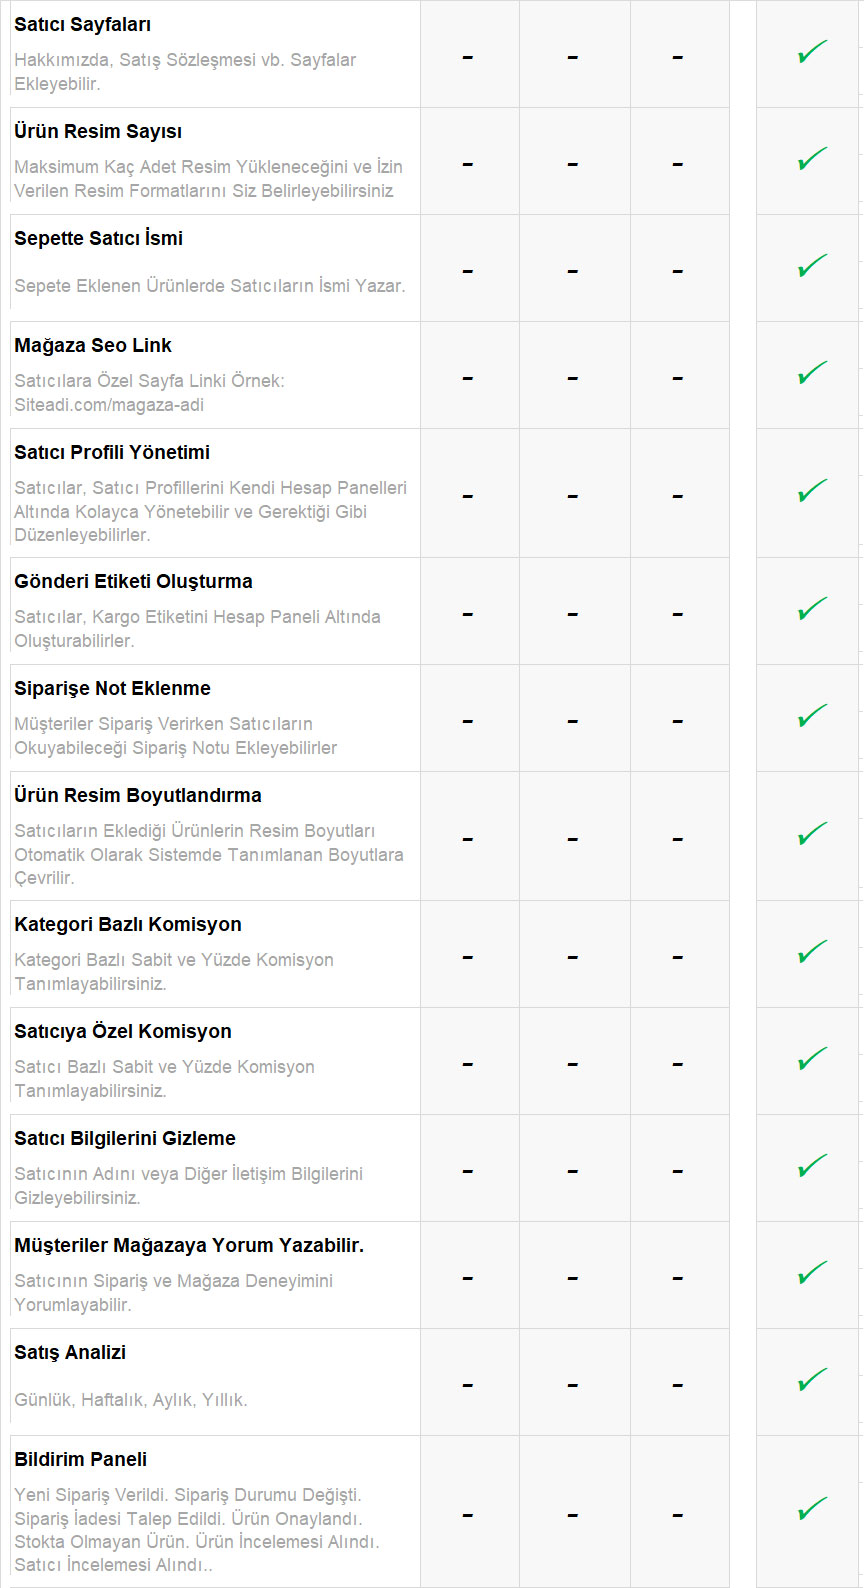864x1588 pixels.
Task: Click the Mağaza Seo Link heading
Action: [93, 346]
